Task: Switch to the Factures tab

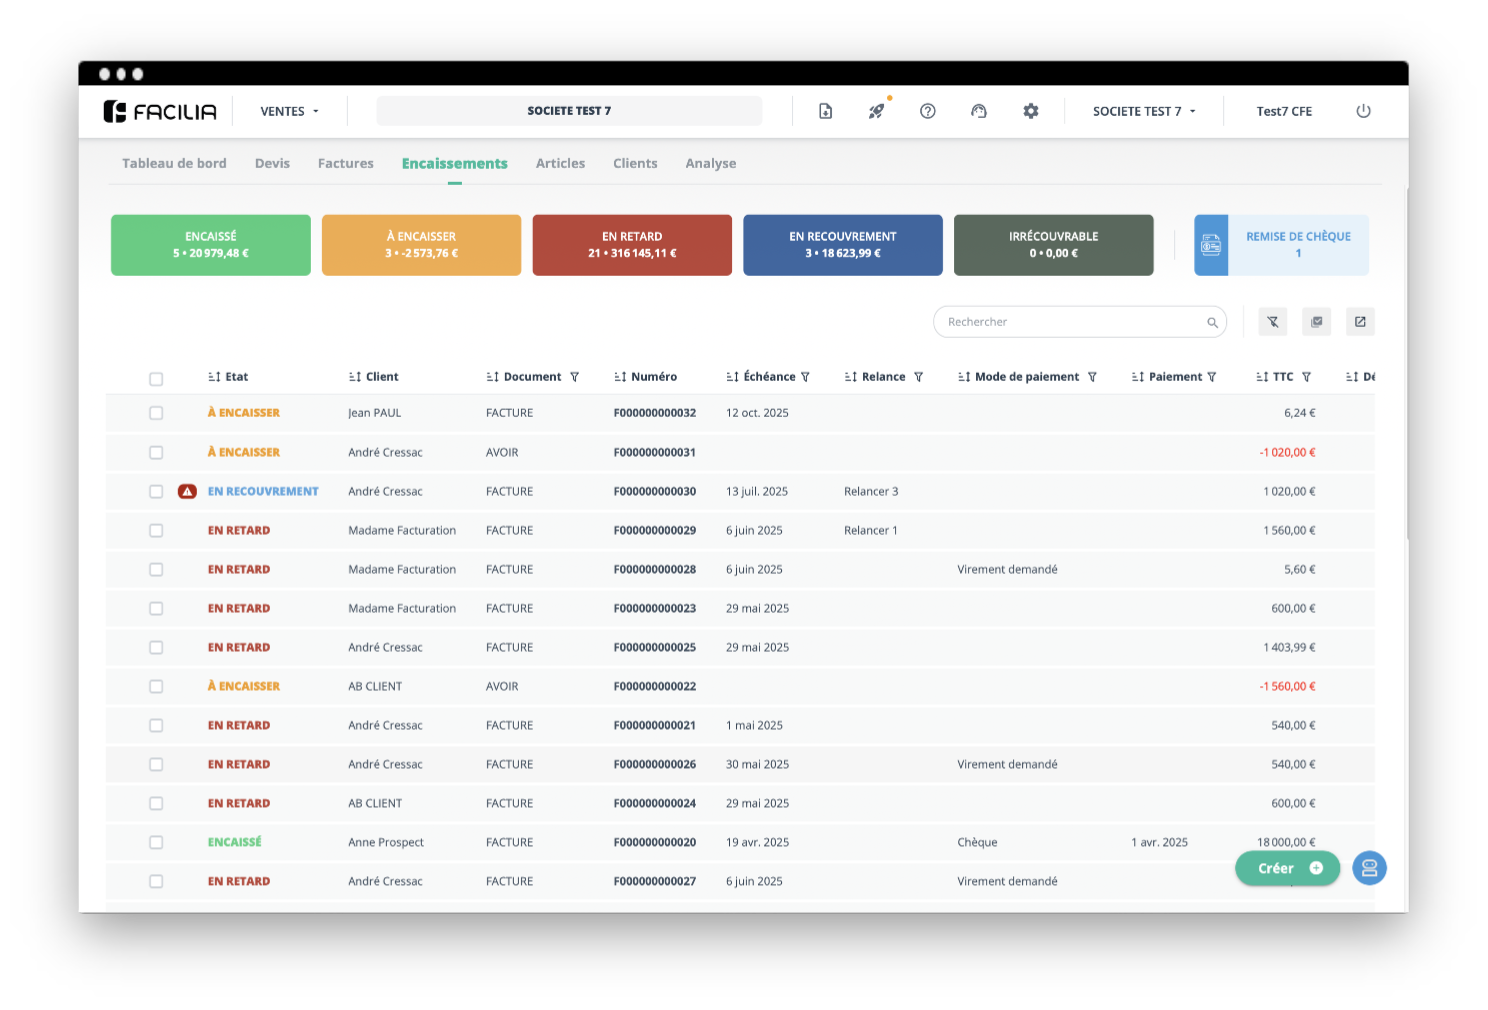Action: click(x=345, y=163)
